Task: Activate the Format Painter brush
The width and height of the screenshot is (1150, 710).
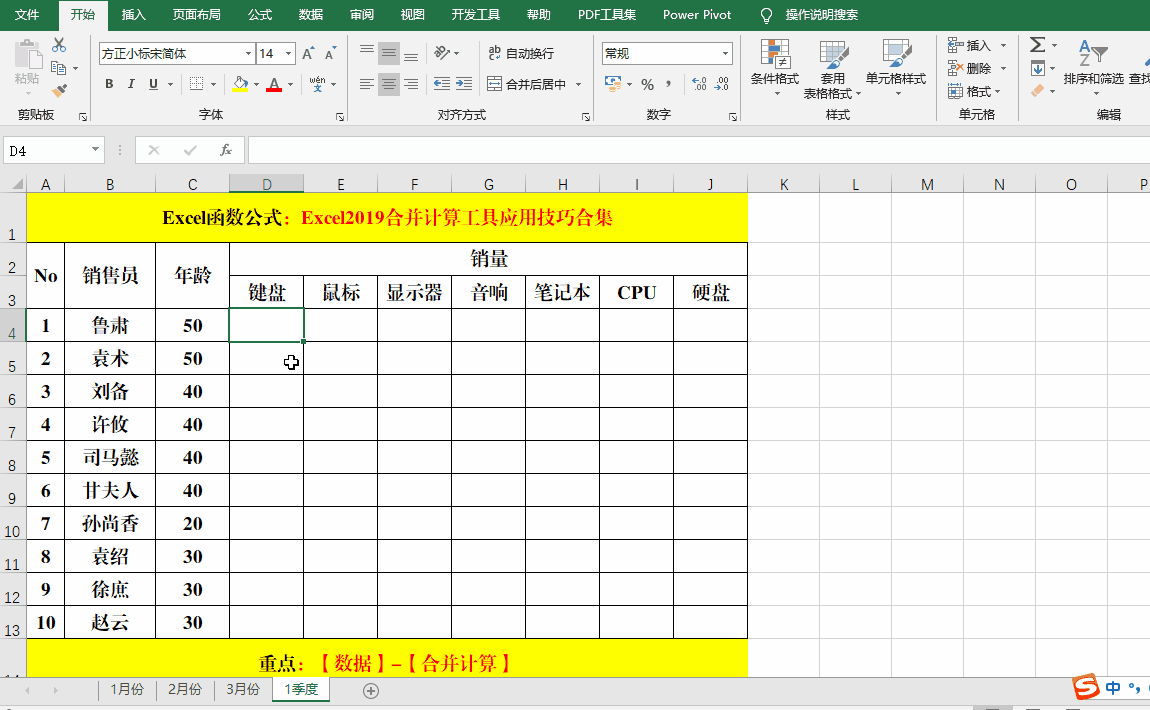Action: click(59, 91)
